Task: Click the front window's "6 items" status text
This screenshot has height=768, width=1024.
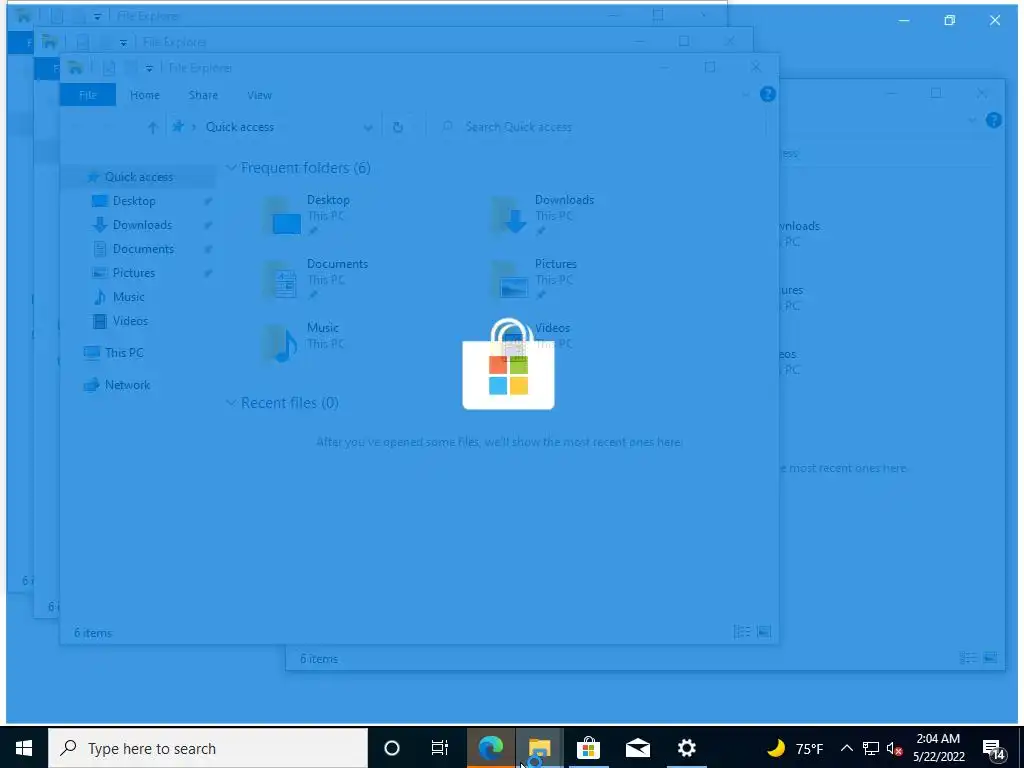Action: point(93,633)
